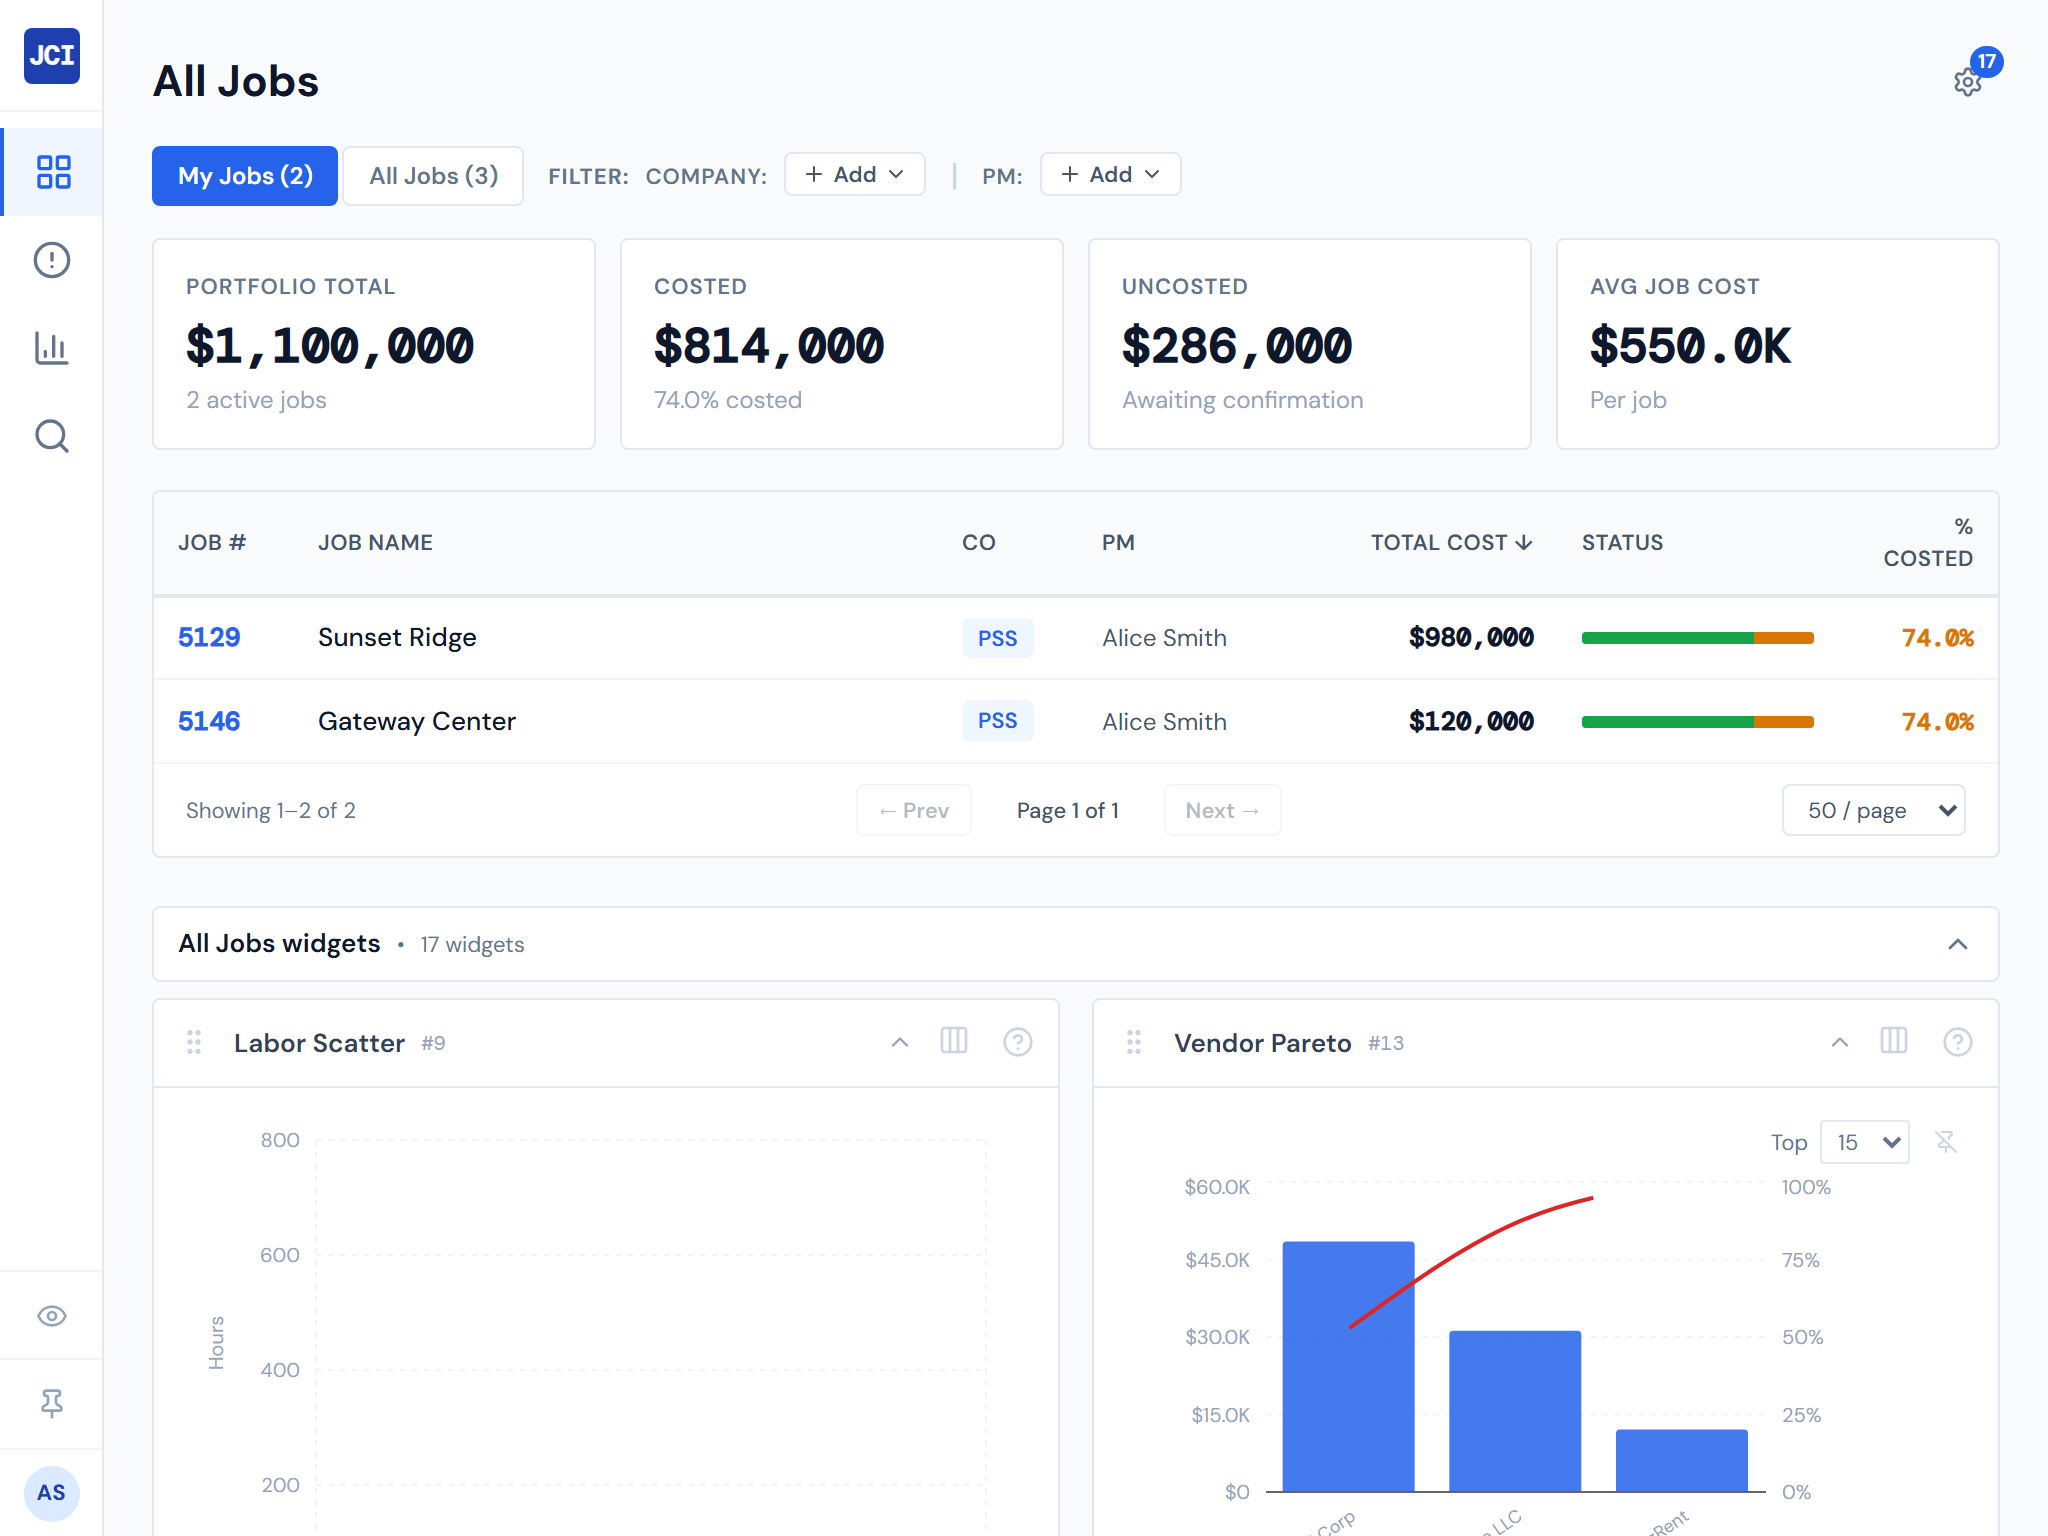Open the Company filter Add dropdown
The height and width of the screenshot is (1536, 2048).
click(x=854, y=175)
